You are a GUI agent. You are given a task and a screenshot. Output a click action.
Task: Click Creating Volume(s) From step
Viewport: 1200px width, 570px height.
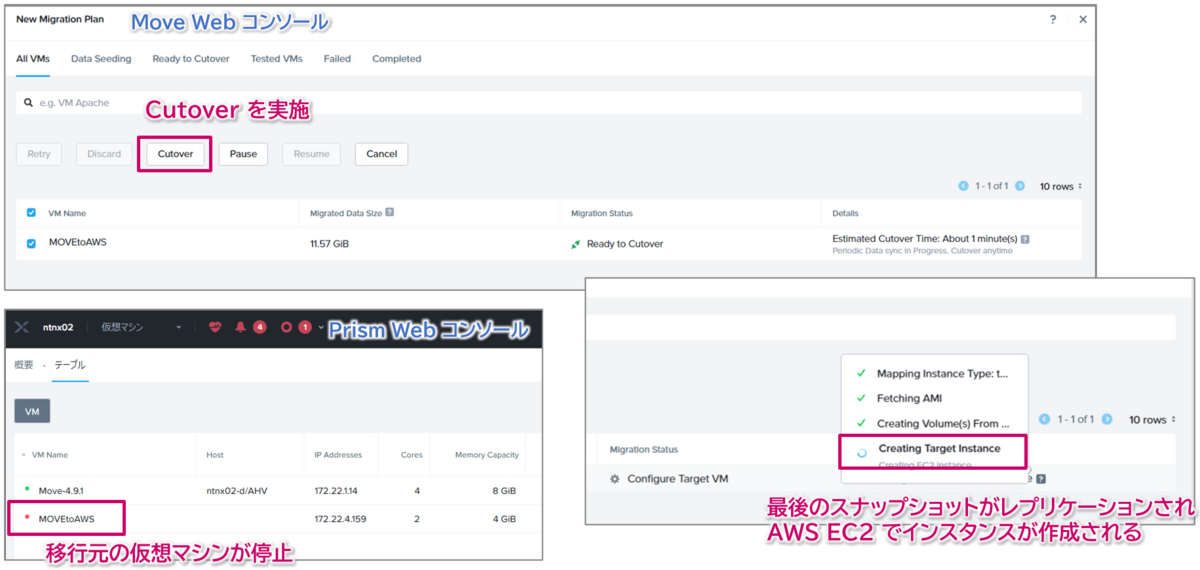click(x=943, y=424)
